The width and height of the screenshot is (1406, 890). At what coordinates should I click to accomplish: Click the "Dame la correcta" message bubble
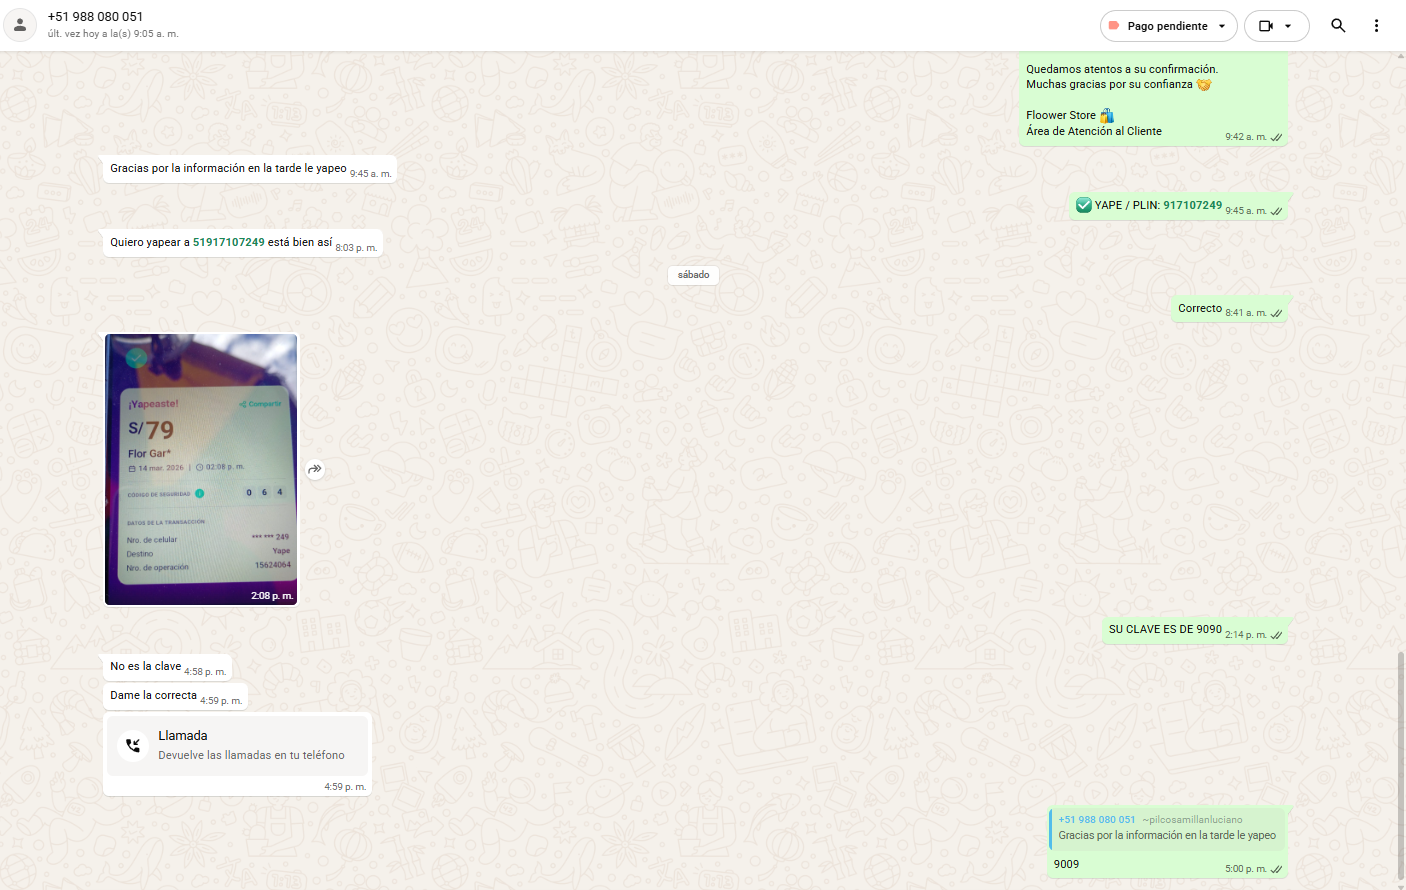click(x=154, y=696)
